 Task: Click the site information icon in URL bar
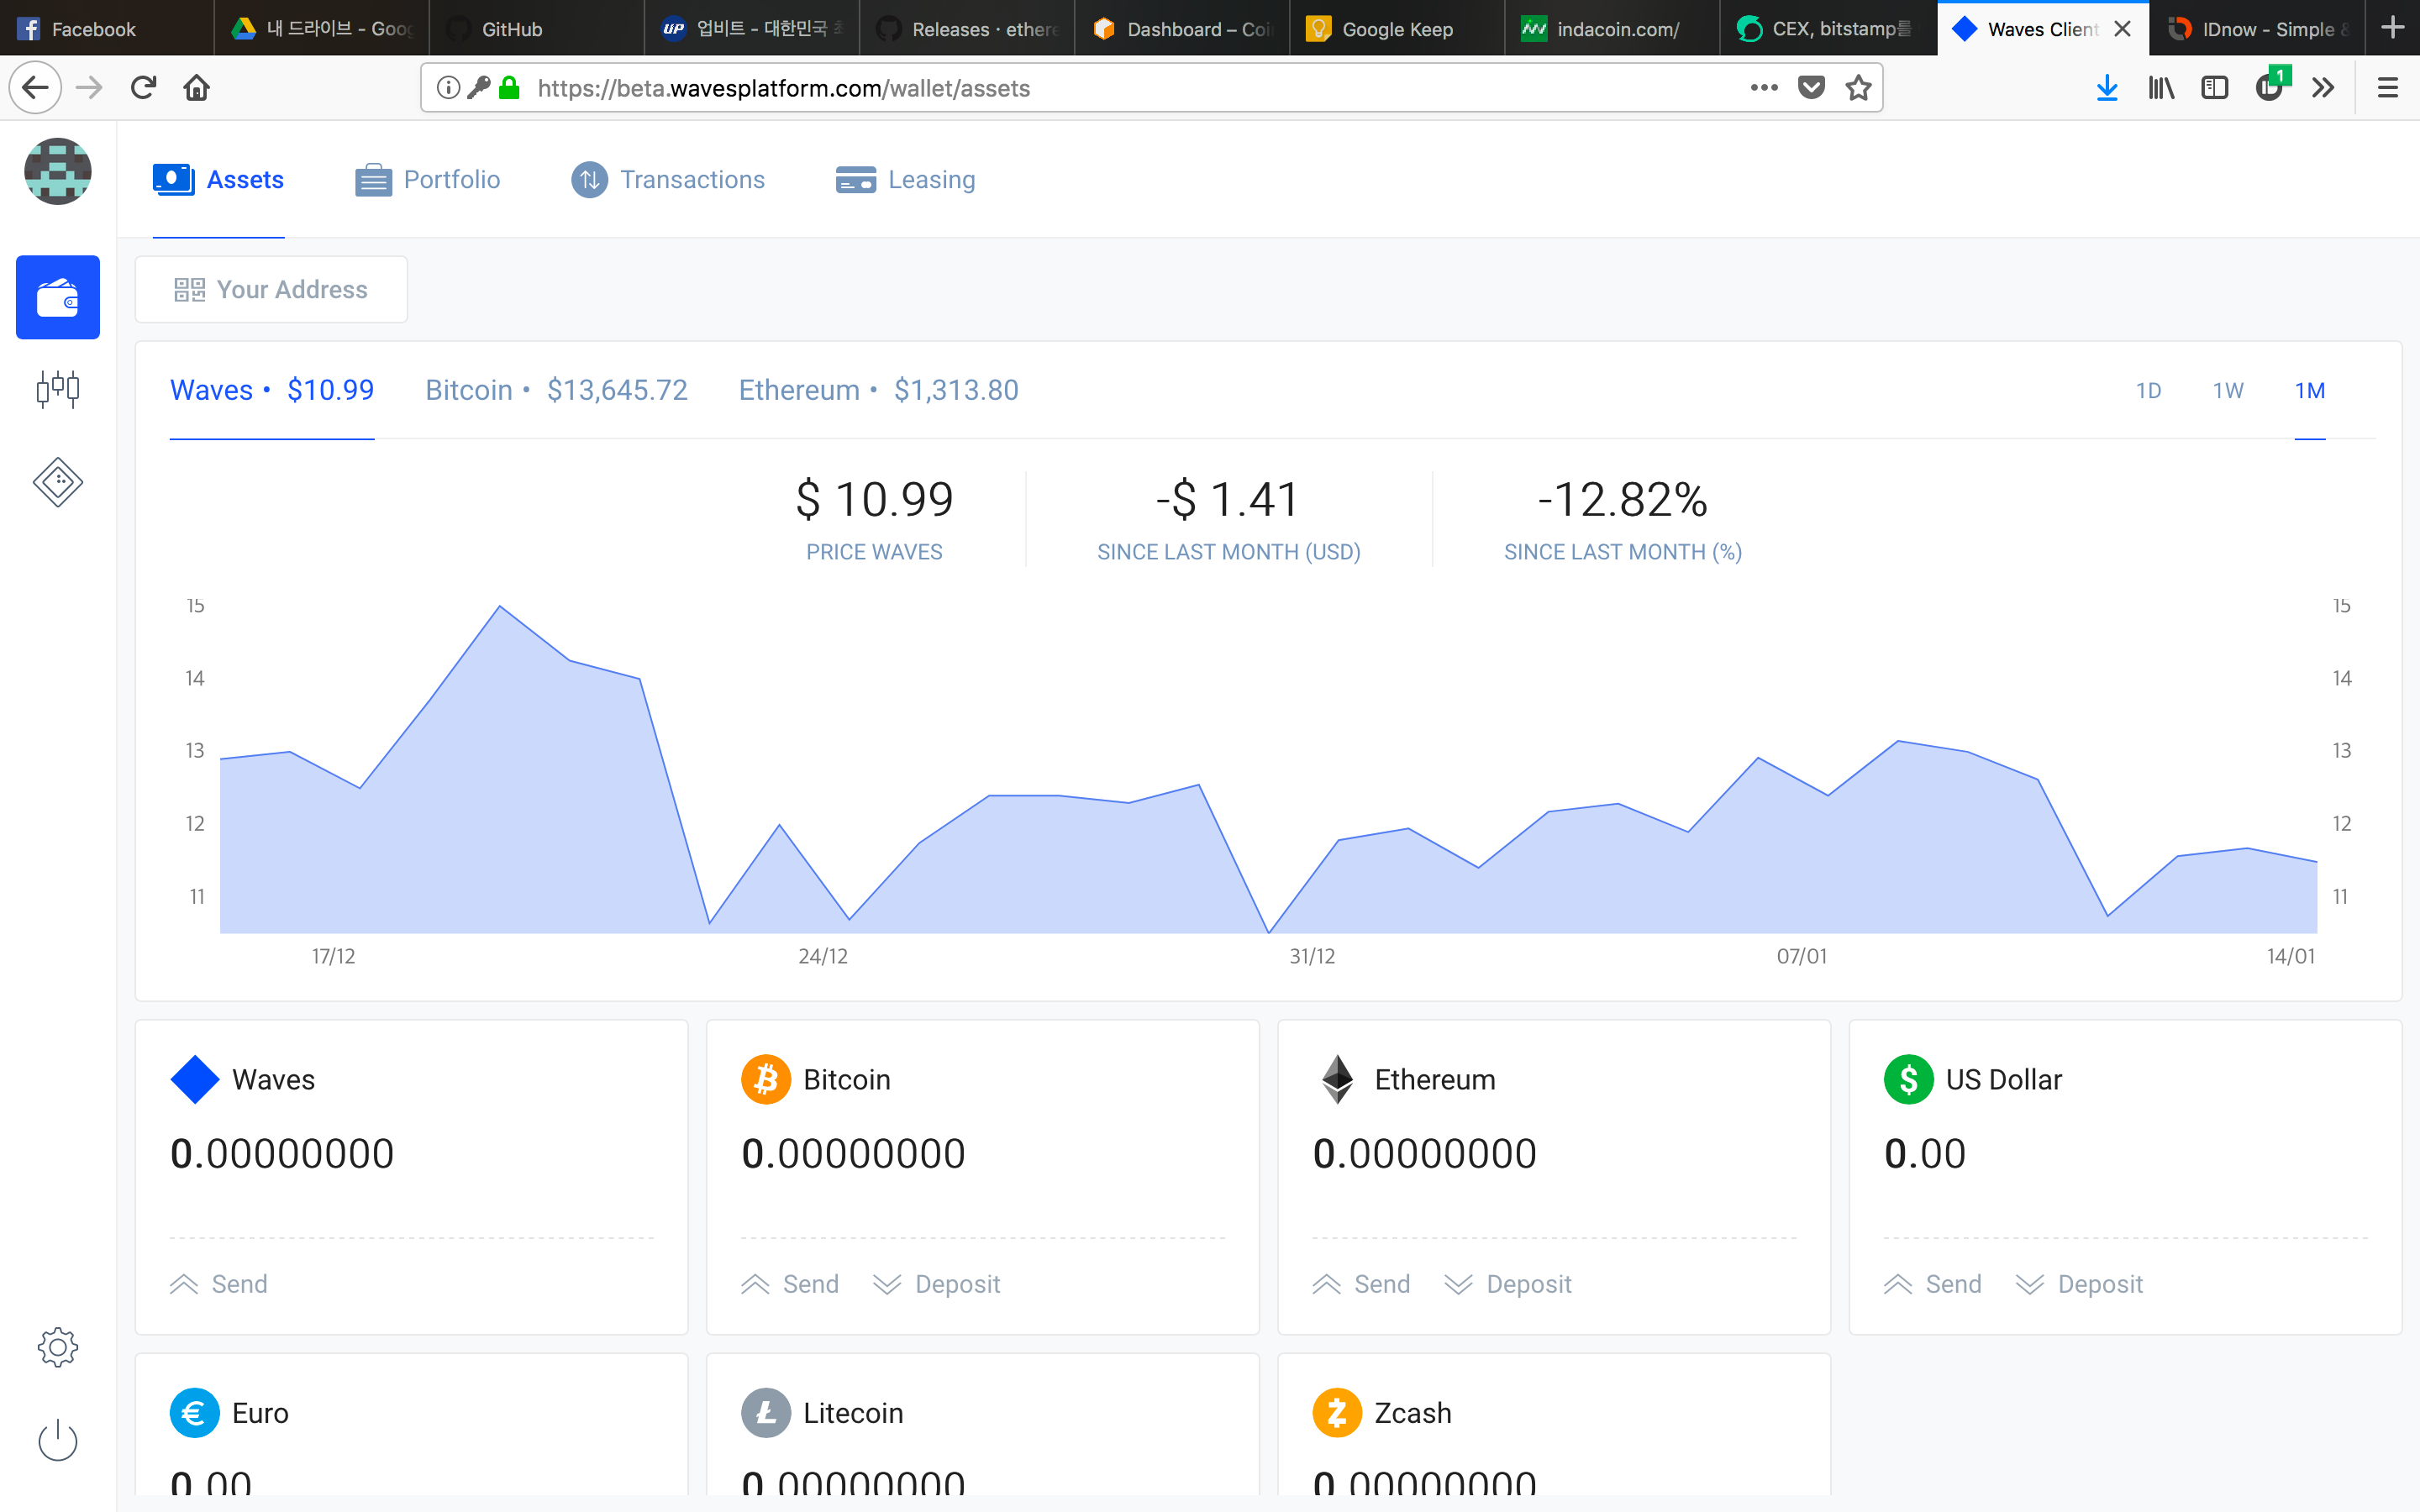click(x=448, y=88)
